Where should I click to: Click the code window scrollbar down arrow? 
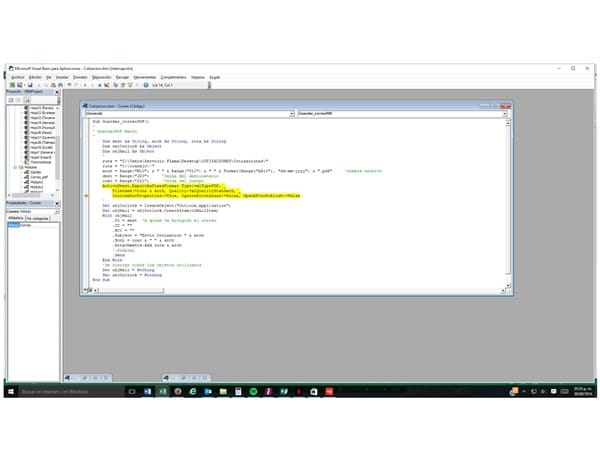click(x=508, y=285)
